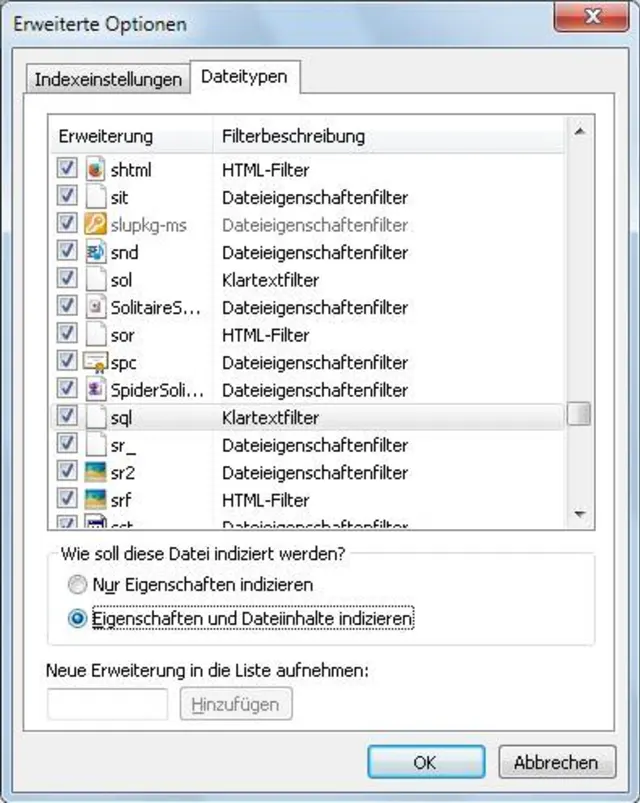Switch to the Indexeinstellungen tab
The image size is (640, 803).
(x=108, y=79)
